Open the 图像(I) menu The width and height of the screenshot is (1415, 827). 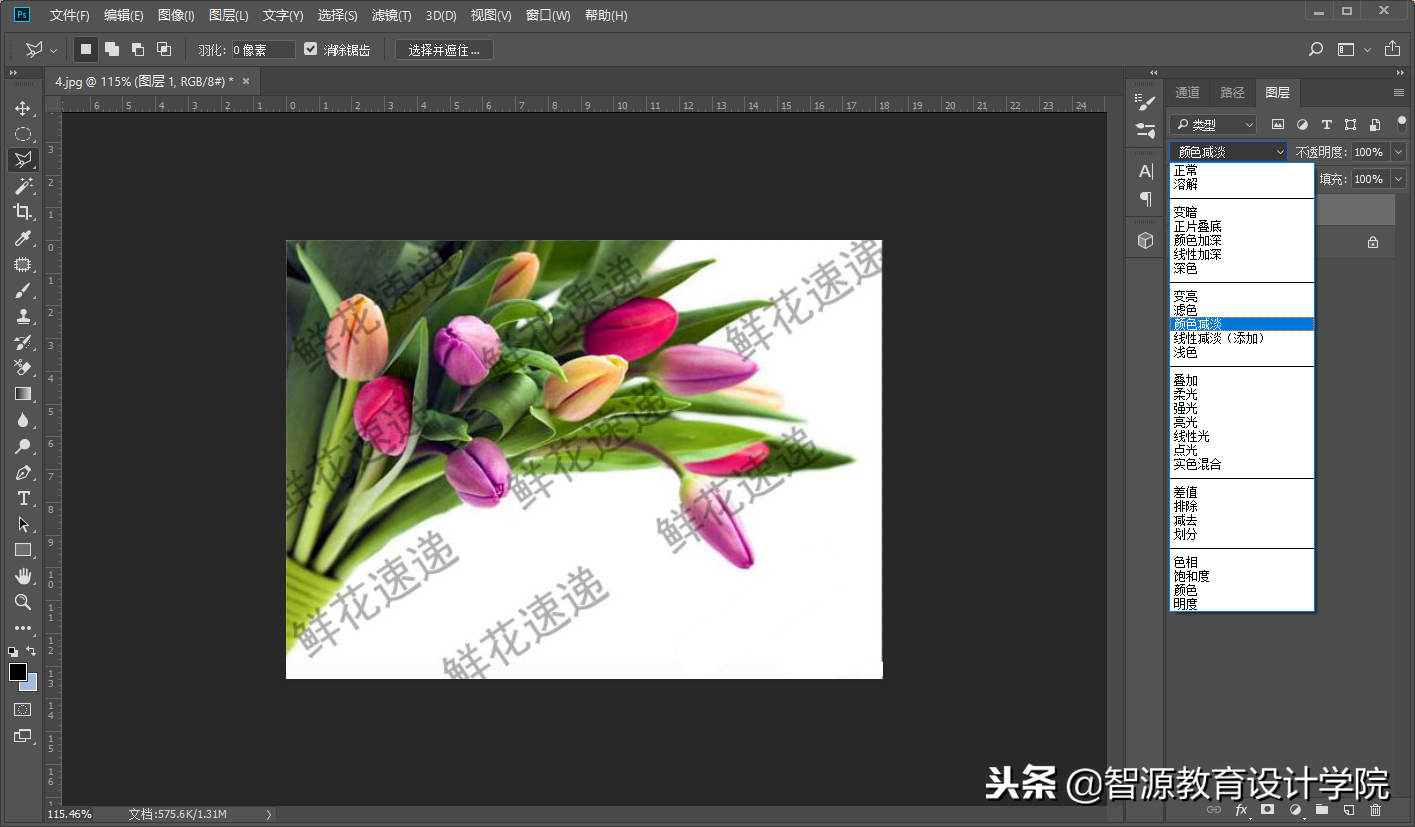click(176, 15)
